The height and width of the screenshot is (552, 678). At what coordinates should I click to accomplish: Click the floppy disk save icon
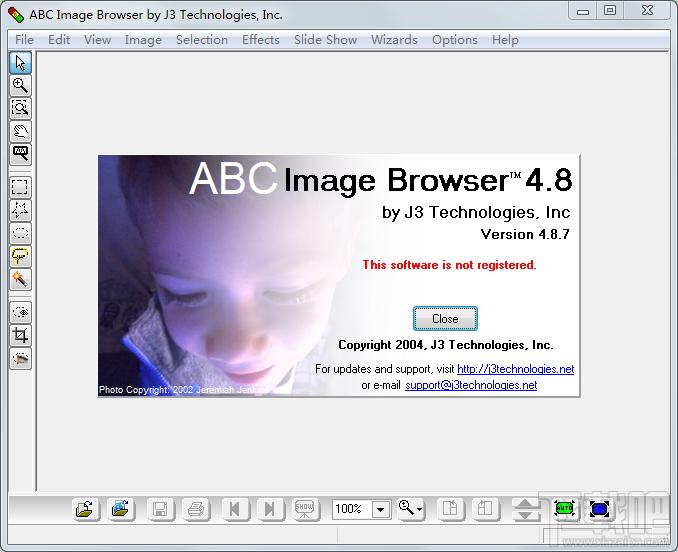point(160,509)
